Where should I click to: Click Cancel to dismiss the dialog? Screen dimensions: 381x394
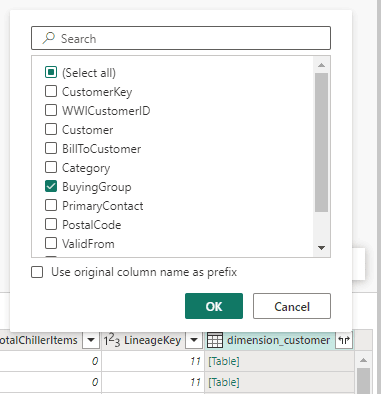pyautogui.click(x=292, y=306)
